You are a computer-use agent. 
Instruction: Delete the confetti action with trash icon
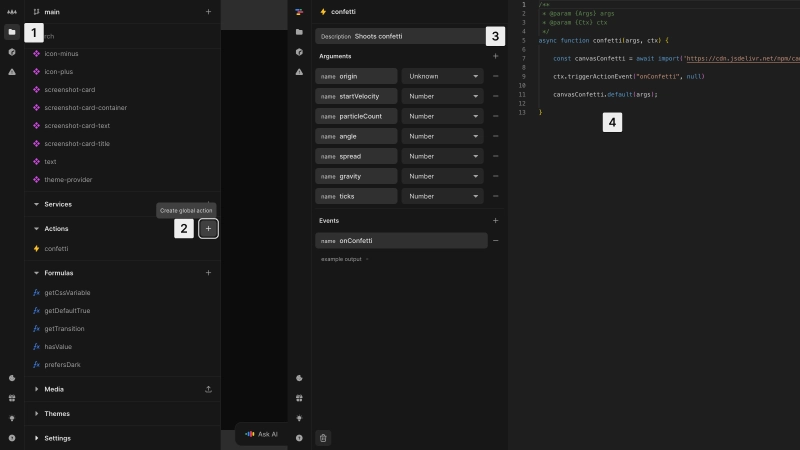(x=323, y=438)
